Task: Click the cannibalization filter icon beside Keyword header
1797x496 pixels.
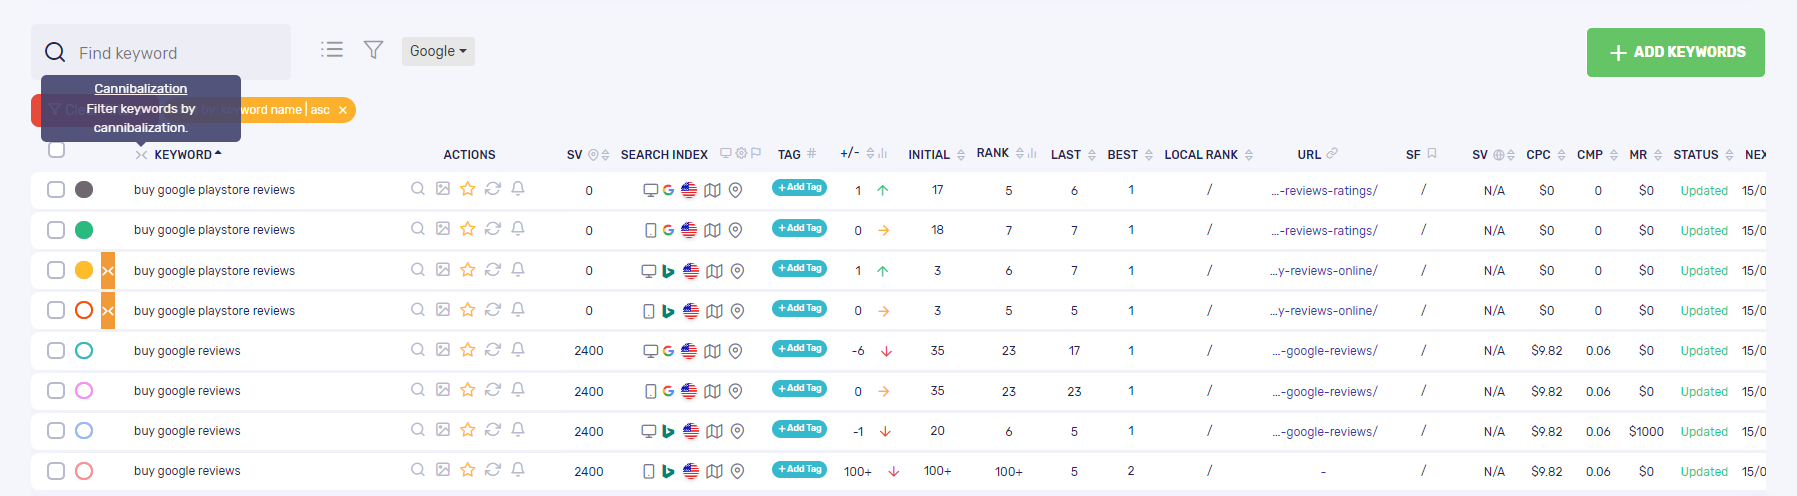Action: 141,155
